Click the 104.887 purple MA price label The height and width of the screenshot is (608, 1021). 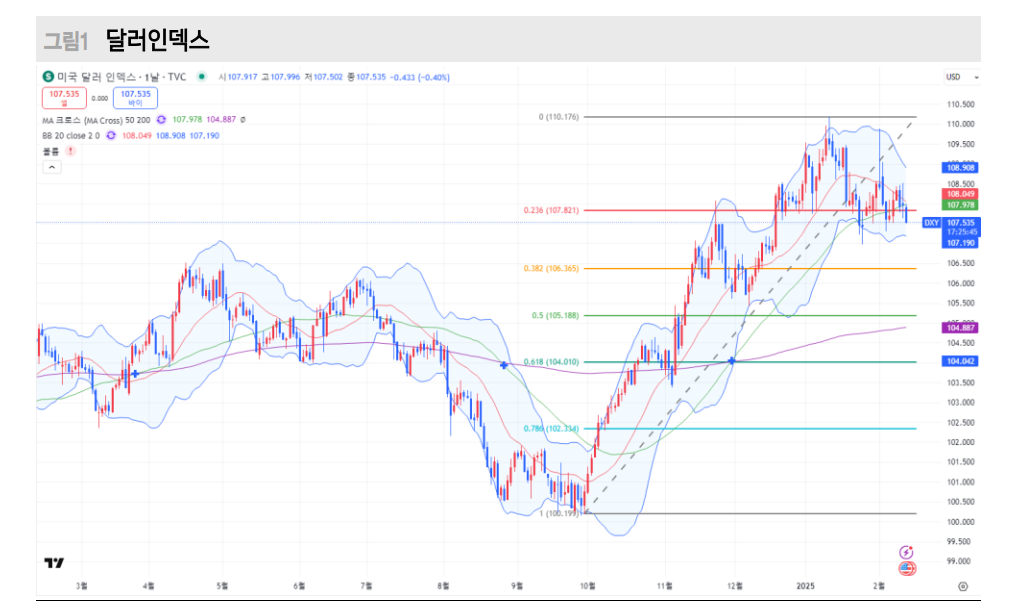(960, 328)
